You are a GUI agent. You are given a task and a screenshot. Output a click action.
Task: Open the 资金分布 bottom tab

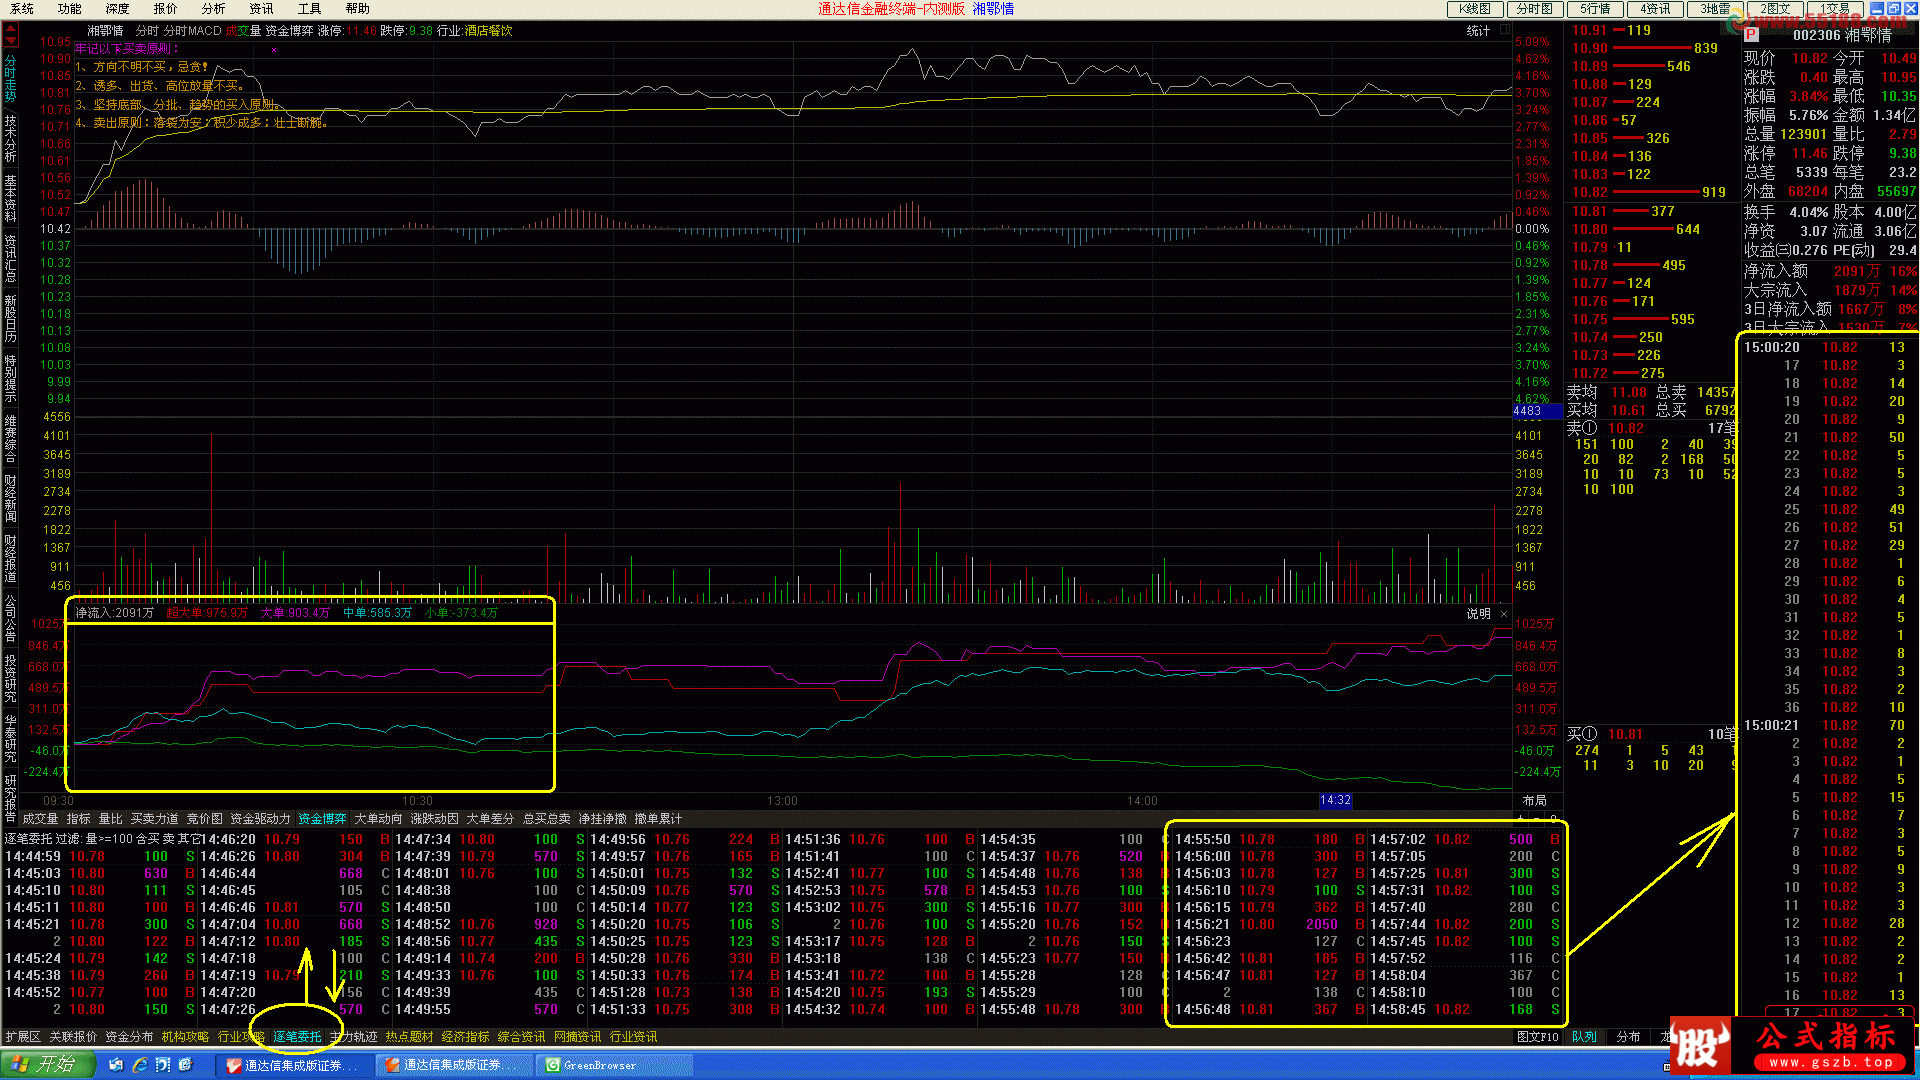(x=129, y=1037)
